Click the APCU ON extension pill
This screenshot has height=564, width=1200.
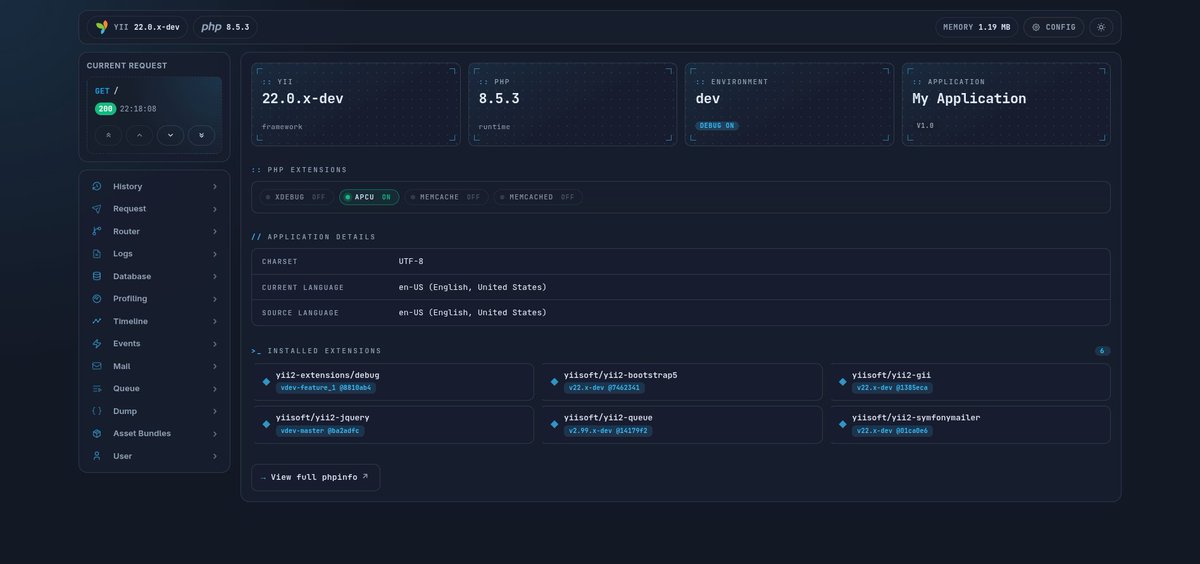pyautogui.click(x=369, y=197)
